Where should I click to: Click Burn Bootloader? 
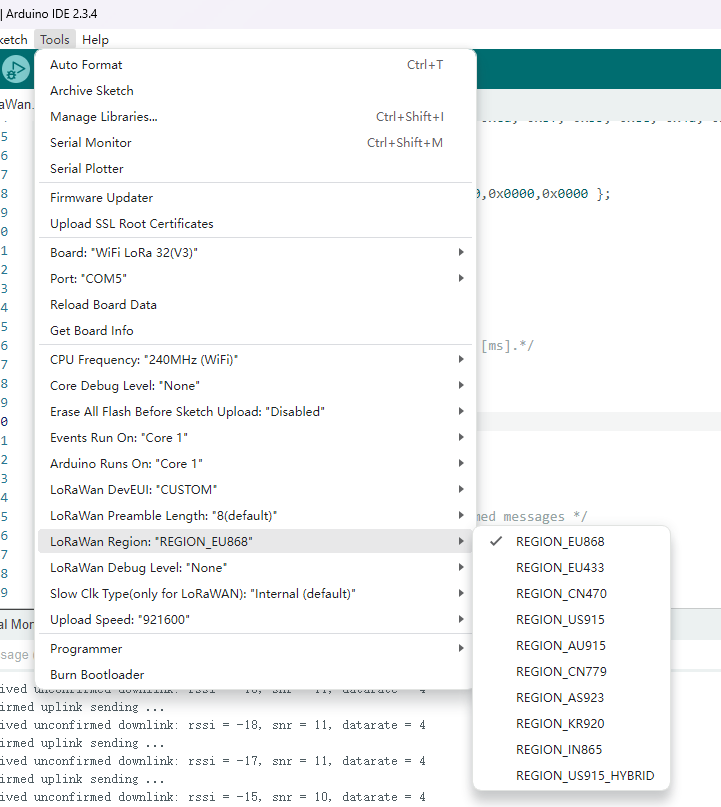pos(97,675)
